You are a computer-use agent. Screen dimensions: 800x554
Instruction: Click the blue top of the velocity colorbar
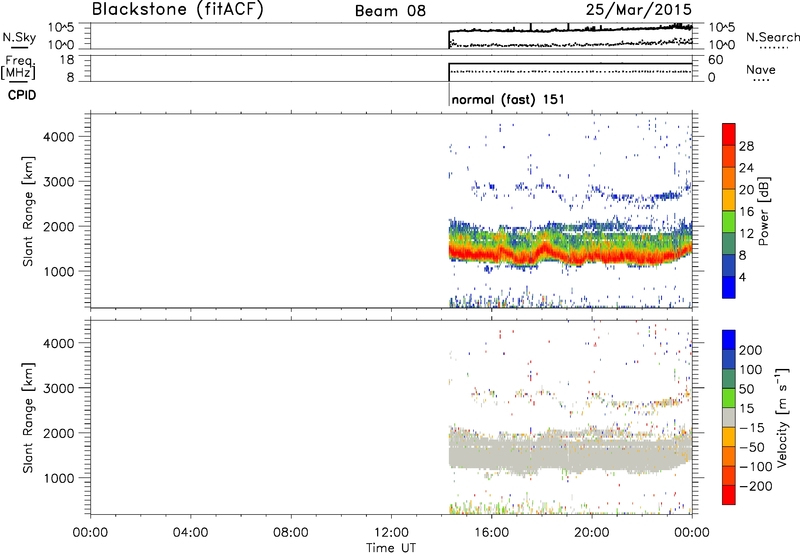point(729,340)
